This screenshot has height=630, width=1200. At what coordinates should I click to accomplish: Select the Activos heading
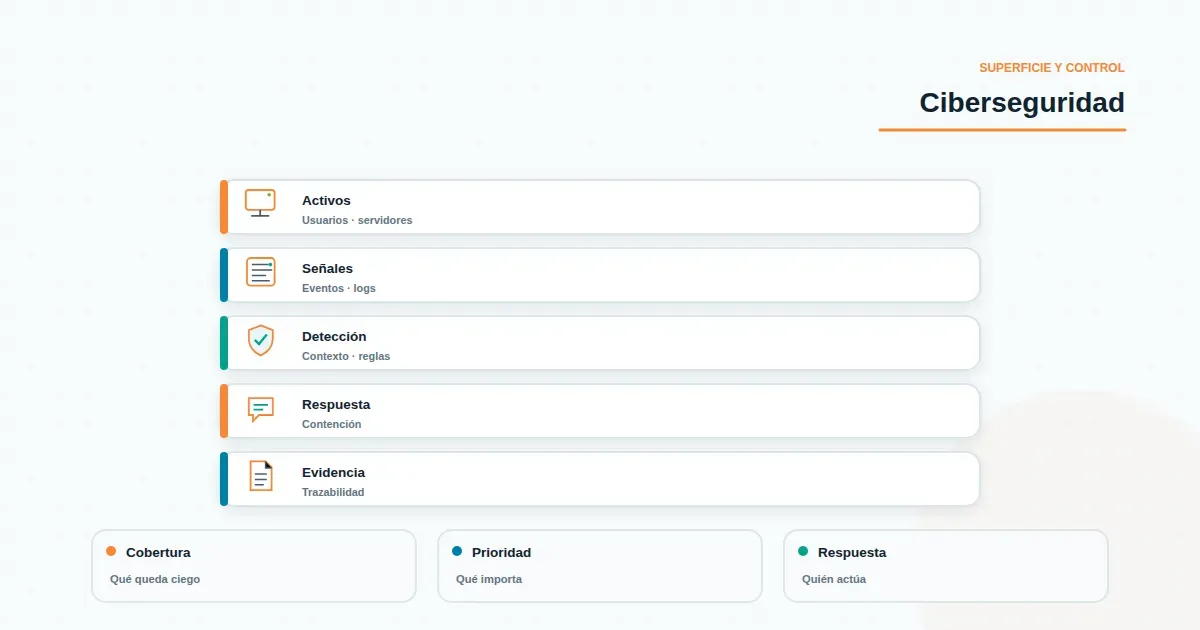click(x=326, y=201)
